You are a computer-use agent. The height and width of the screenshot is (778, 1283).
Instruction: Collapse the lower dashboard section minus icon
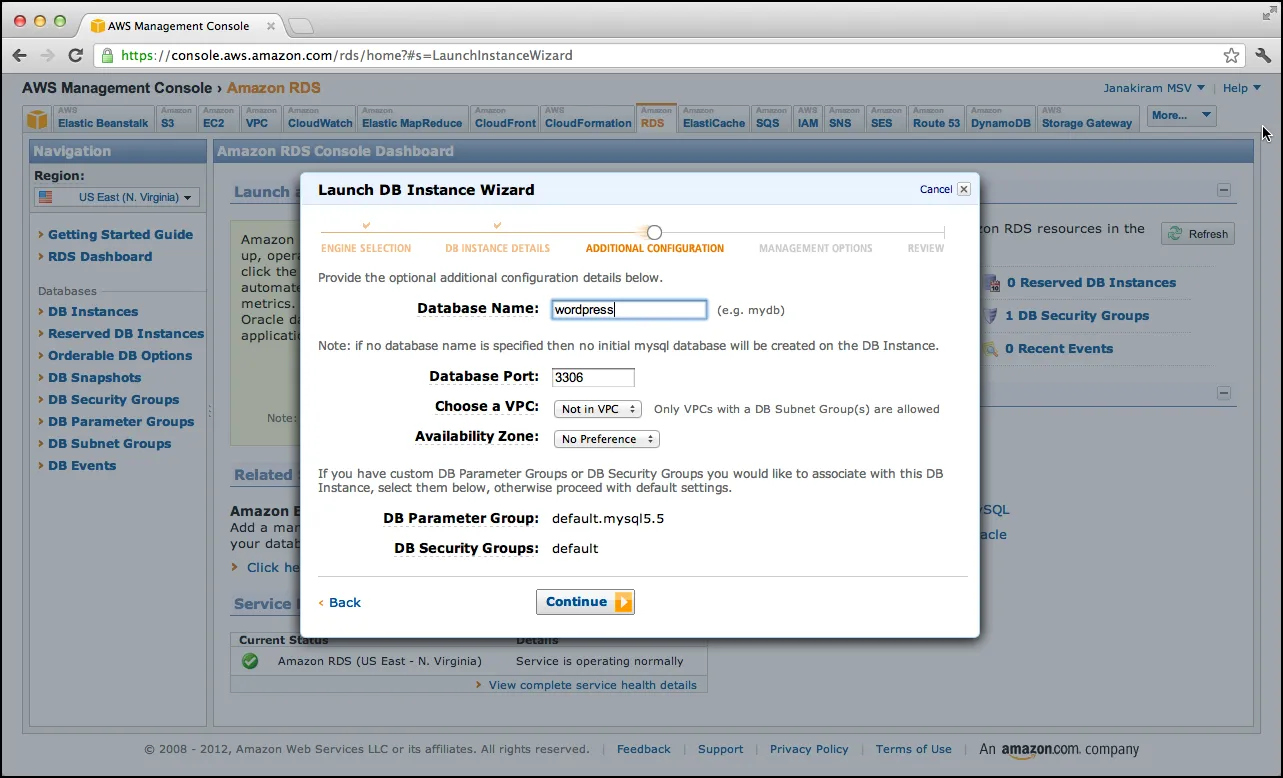point(1224,394)
